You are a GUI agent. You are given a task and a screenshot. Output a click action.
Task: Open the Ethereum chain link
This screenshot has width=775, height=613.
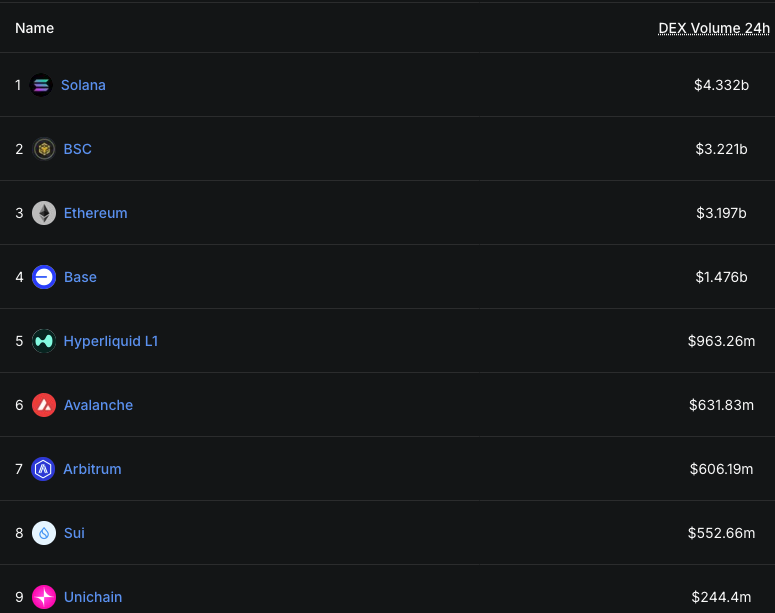[95, 213]
